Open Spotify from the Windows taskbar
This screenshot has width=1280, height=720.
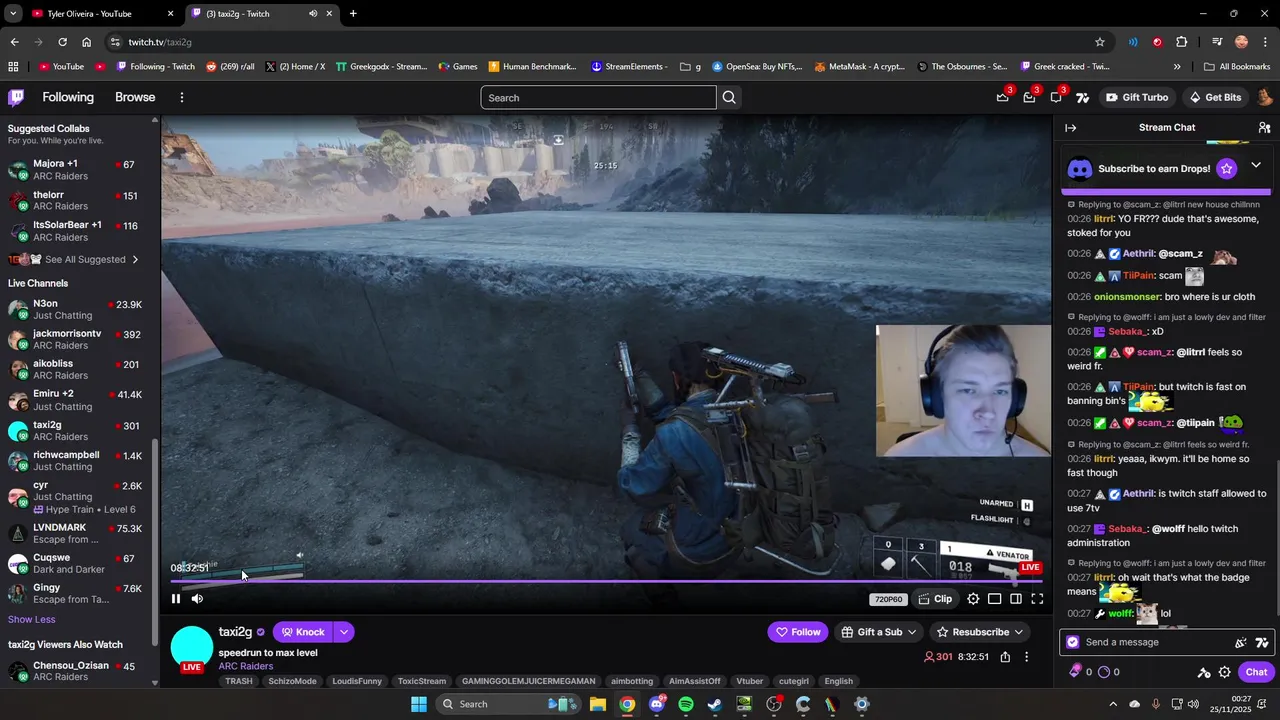tap(686, 704)
